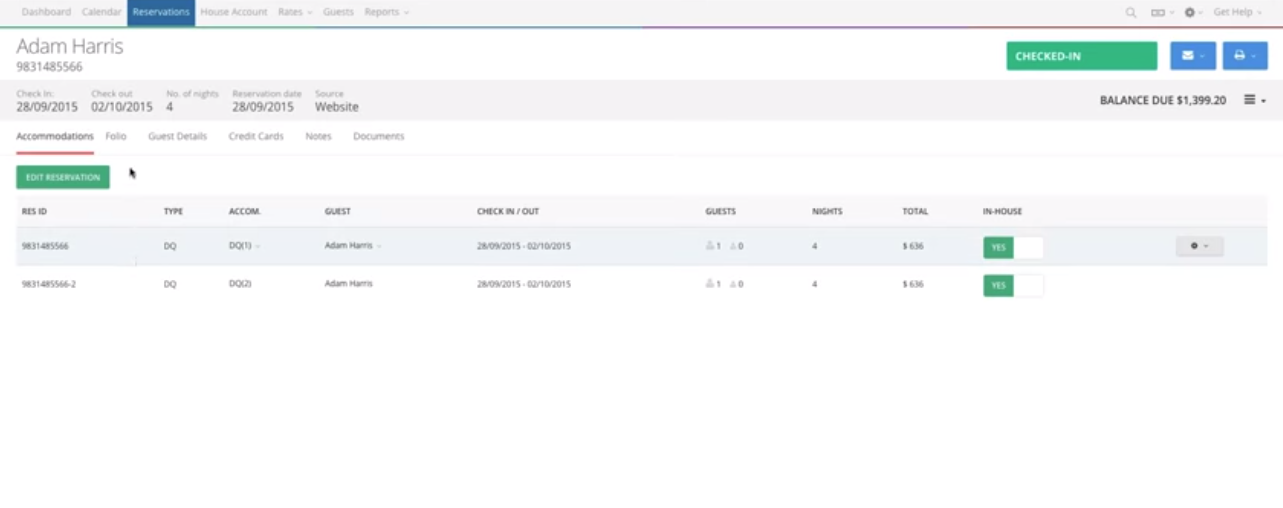Viewport: 1283px width, 508px height.
Task: Expand Adam Harris guest dropdown in first row
Action: click(x=353, y=246)
